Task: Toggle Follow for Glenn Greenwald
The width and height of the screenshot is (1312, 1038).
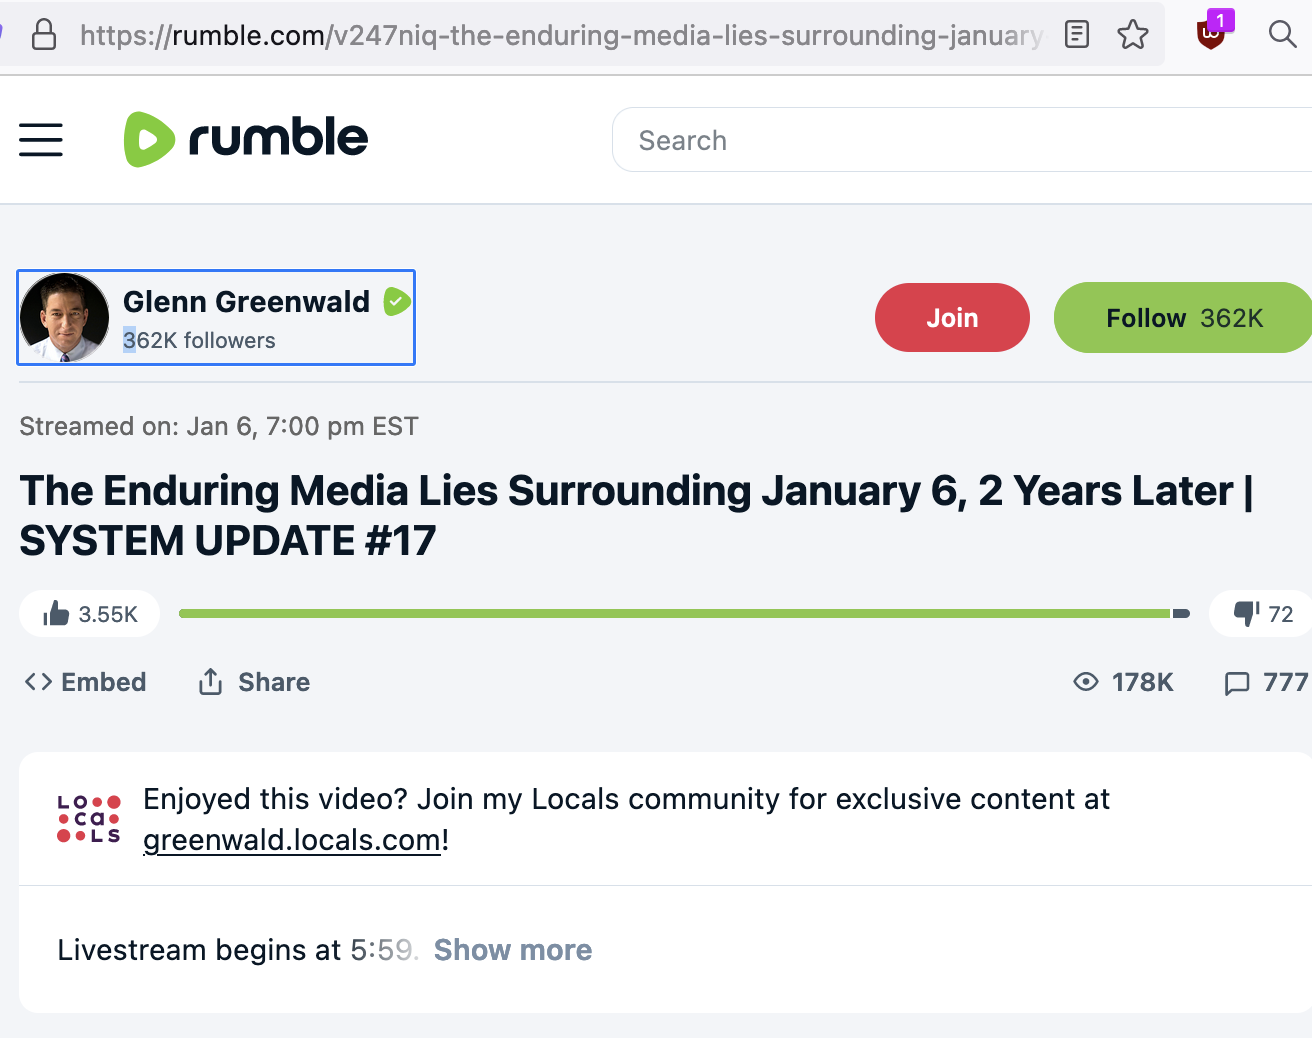Action: pos(1184,318)
